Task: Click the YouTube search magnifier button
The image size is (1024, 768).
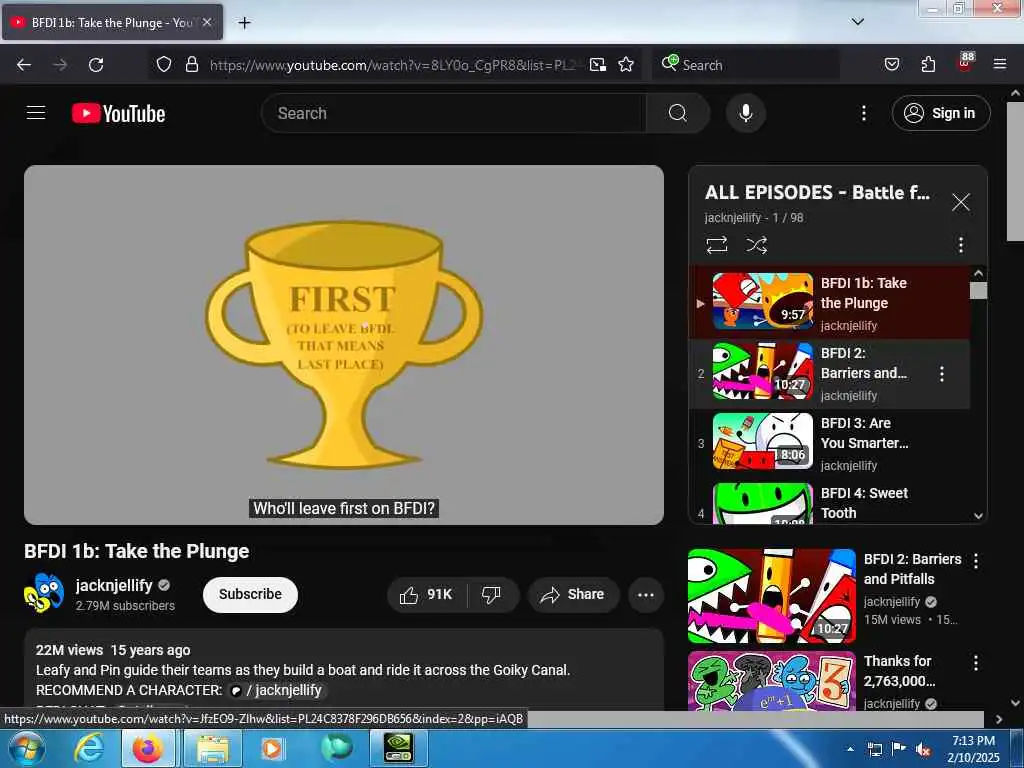Action: click(x=677, y=113)
